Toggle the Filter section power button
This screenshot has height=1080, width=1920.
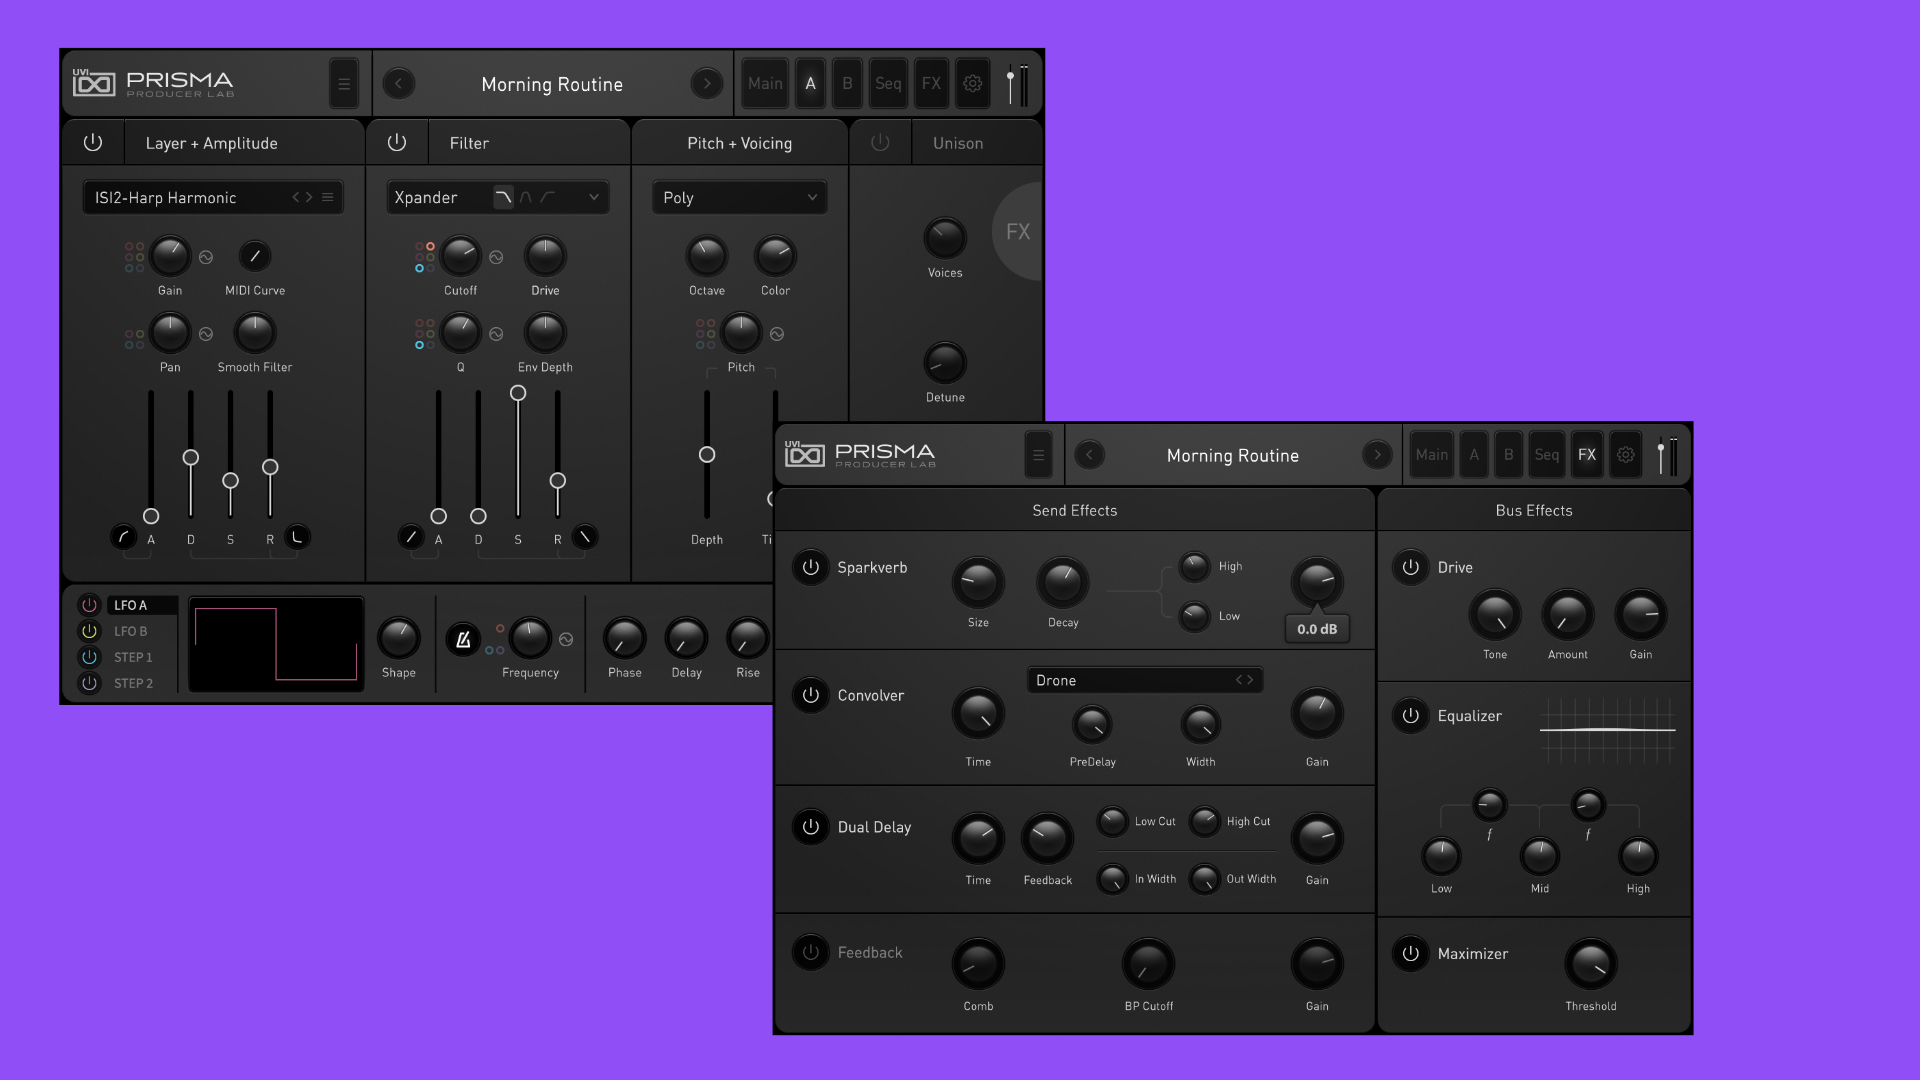pos(397,142)
